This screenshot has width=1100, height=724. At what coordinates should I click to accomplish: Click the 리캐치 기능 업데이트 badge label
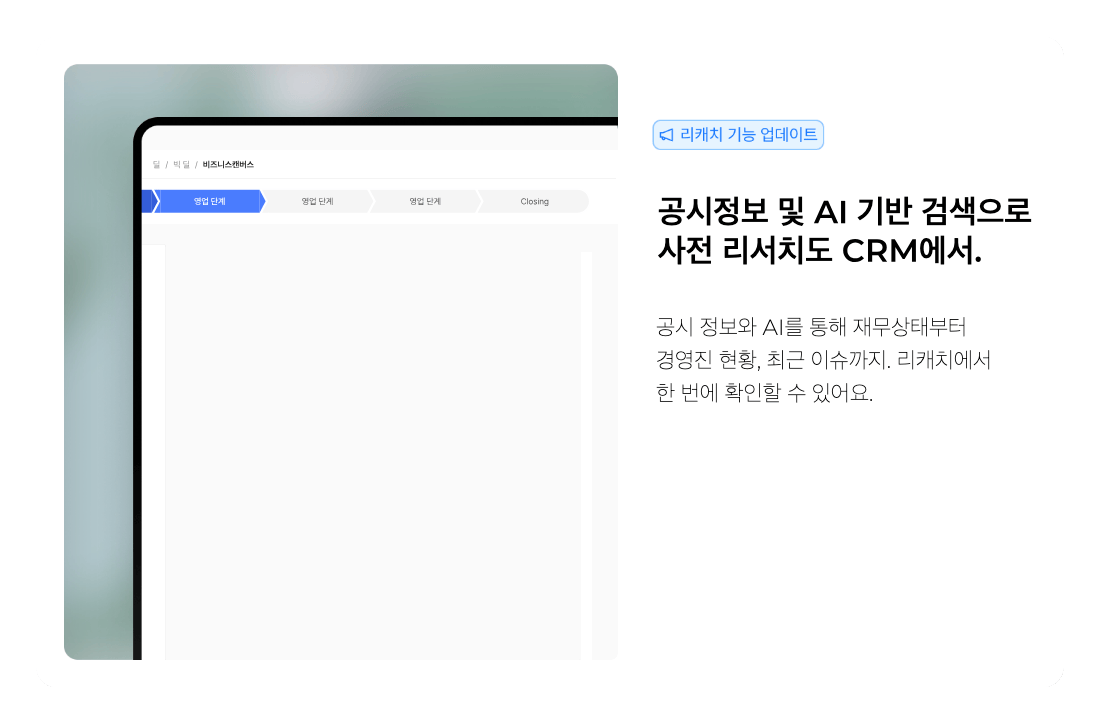[749, 135]
